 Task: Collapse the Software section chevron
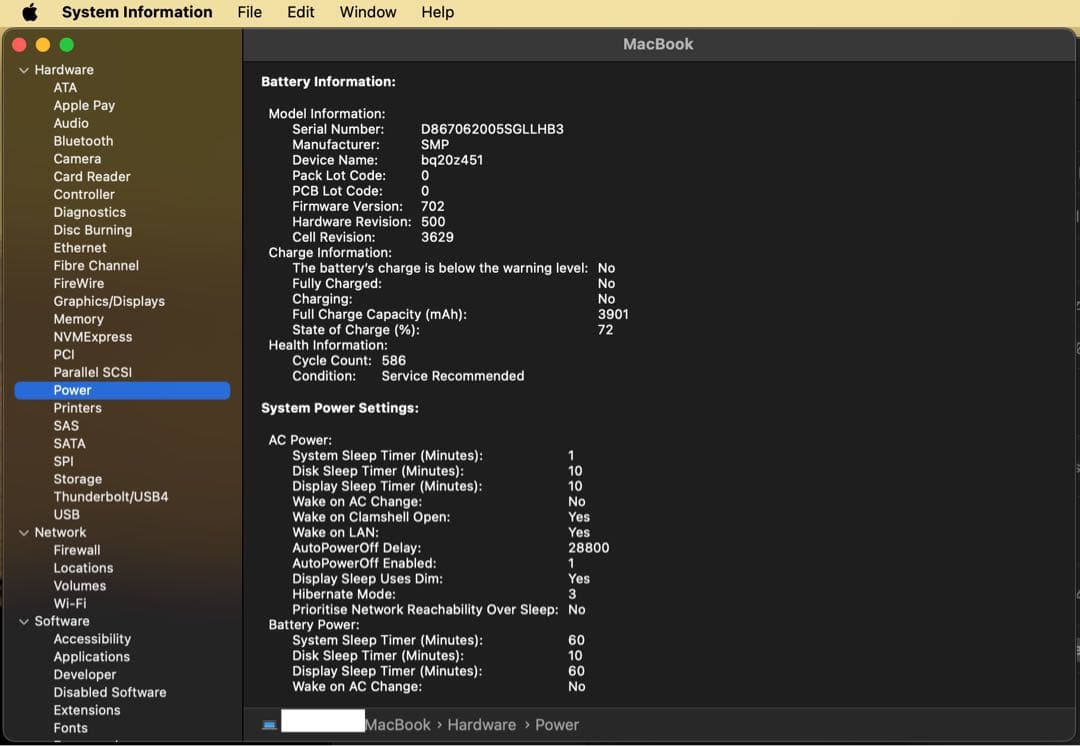24,622
